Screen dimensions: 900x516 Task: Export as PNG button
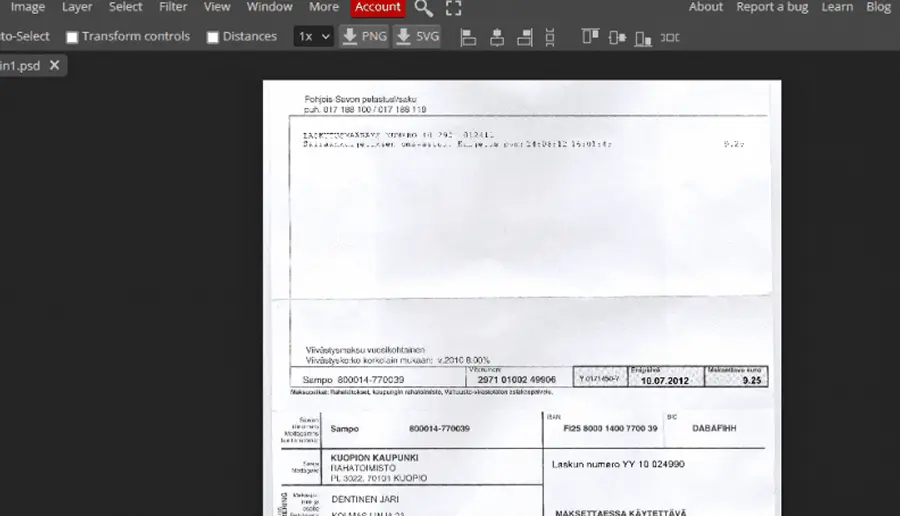click(x=364, y=37)
